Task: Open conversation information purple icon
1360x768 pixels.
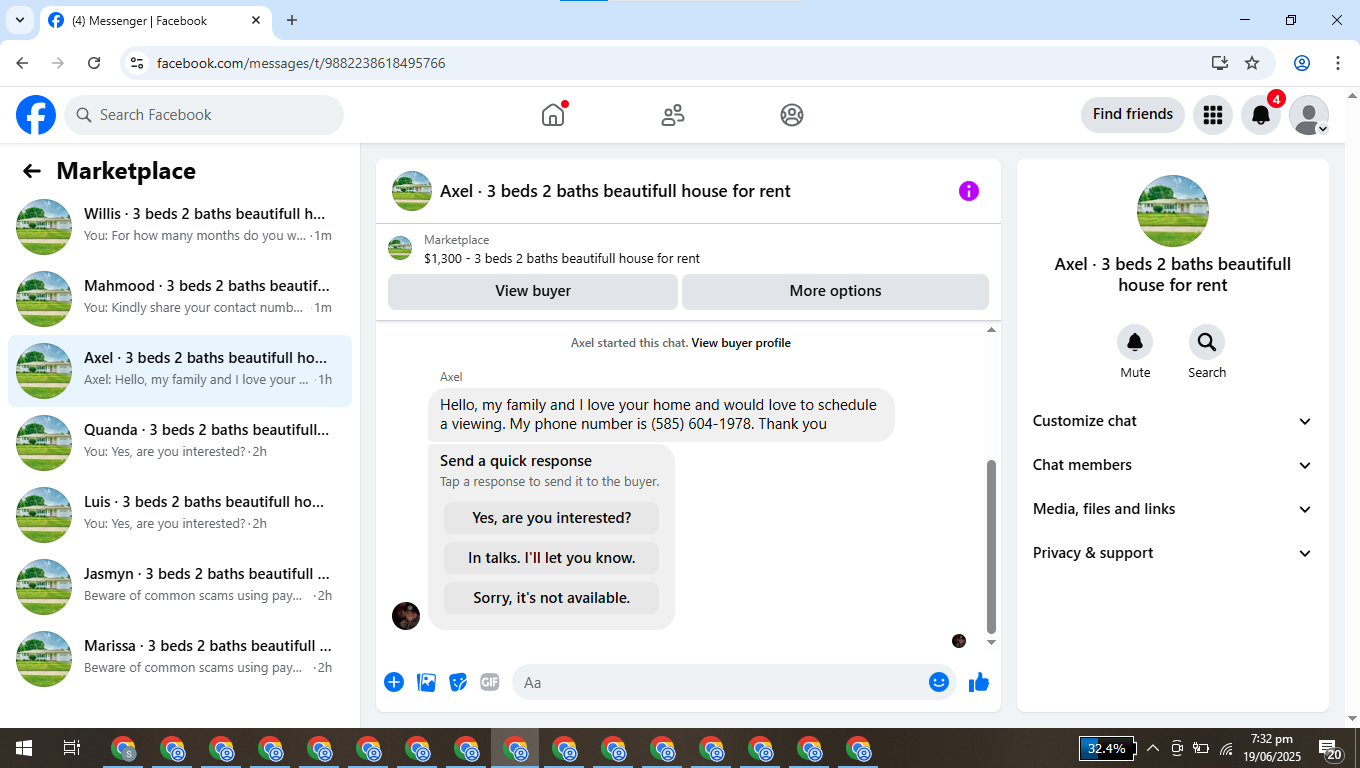Action: (x=969, y=191)
